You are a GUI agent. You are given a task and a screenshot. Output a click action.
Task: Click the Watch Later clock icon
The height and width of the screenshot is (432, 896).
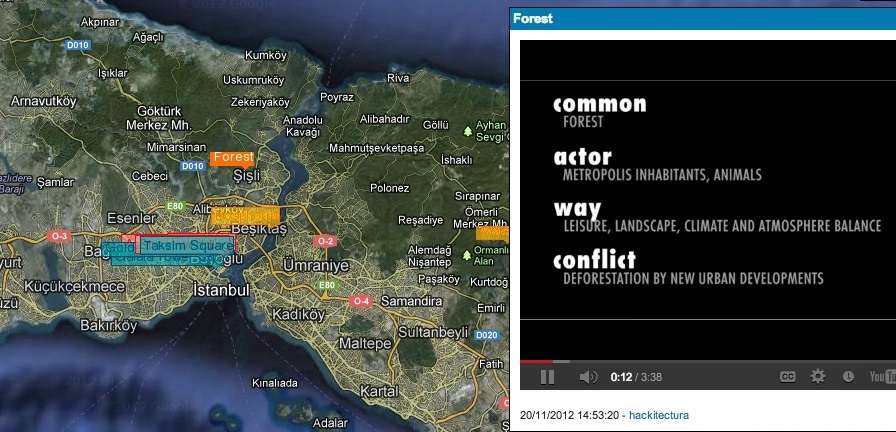(x=848, y=377)
